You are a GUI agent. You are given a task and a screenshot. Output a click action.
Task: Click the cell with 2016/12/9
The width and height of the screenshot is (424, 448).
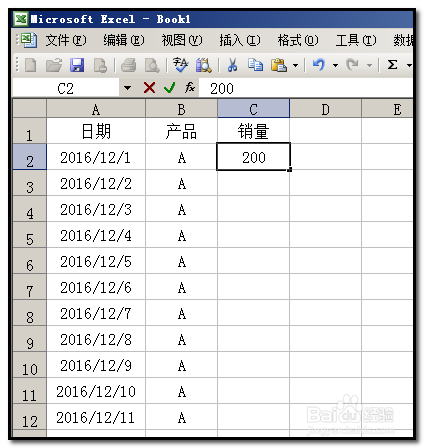tap(96, 365)
